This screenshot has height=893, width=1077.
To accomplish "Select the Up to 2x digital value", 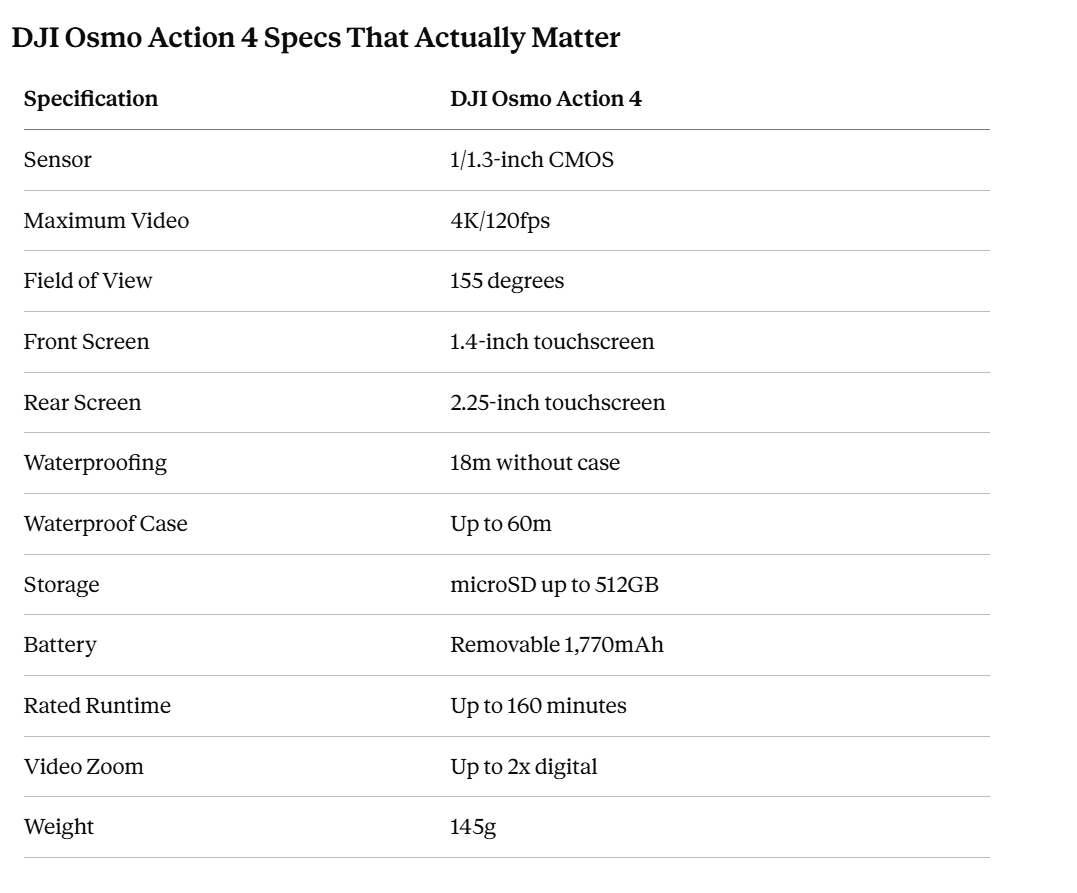I will click(524, 767).
